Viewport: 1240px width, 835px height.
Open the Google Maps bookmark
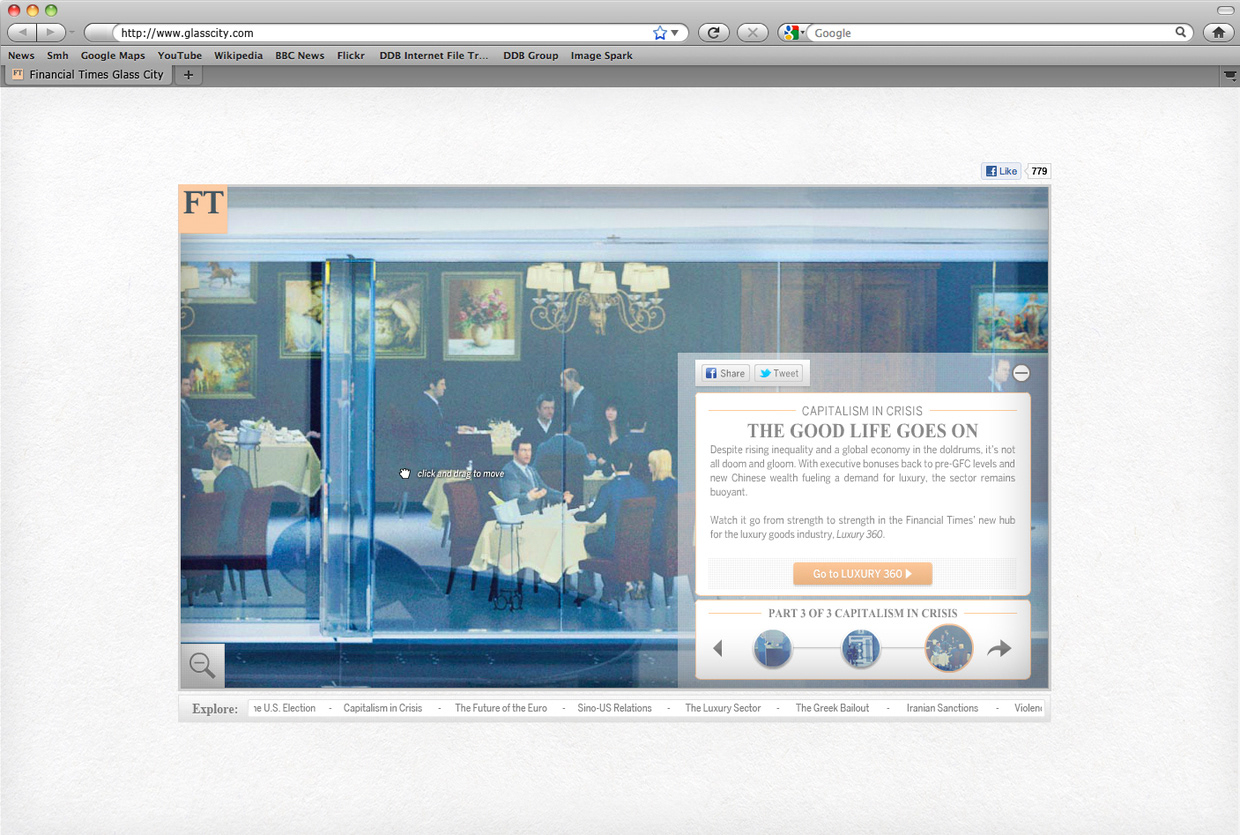click(x=113, y=56)
